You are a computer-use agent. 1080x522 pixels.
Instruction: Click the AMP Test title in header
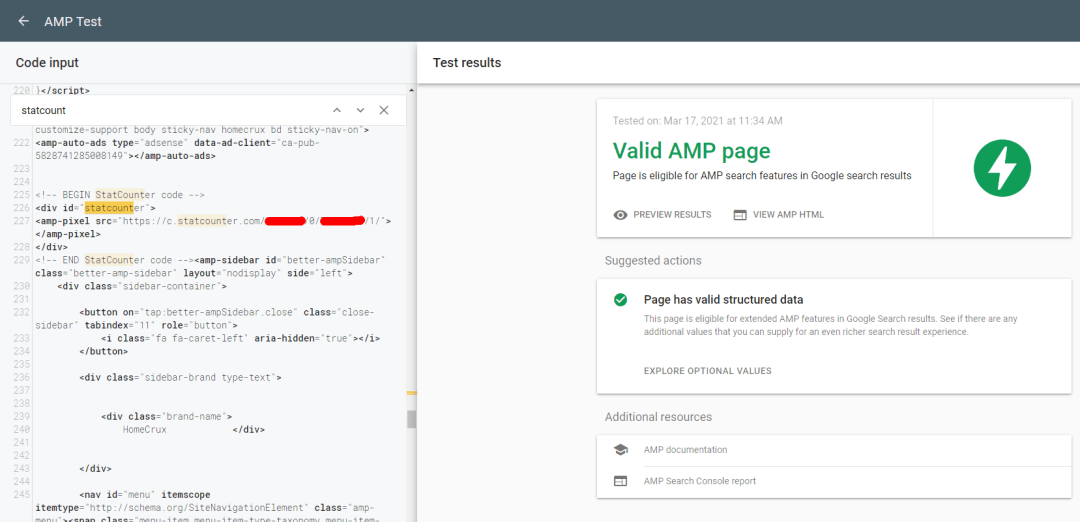[x=73, y=21]
